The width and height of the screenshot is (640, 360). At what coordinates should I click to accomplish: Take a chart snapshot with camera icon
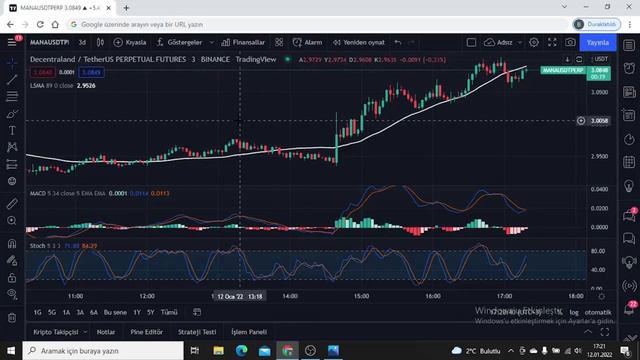click(570, 42)
